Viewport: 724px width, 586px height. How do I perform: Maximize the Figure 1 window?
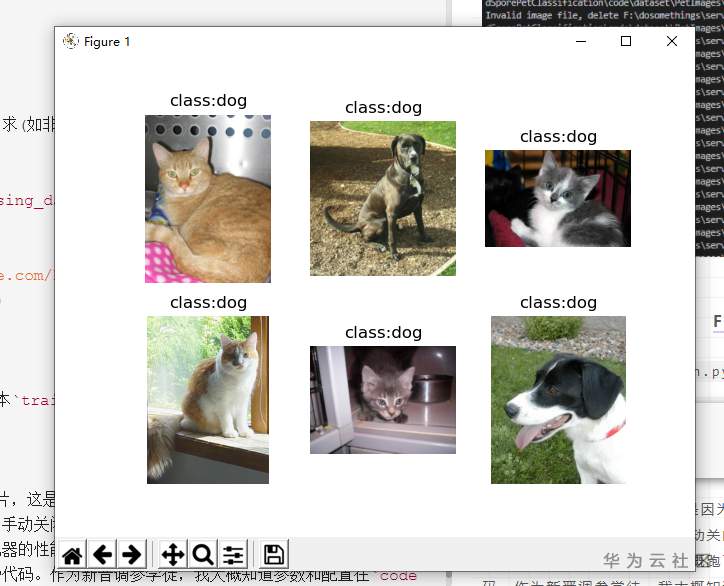click(626, 42)
